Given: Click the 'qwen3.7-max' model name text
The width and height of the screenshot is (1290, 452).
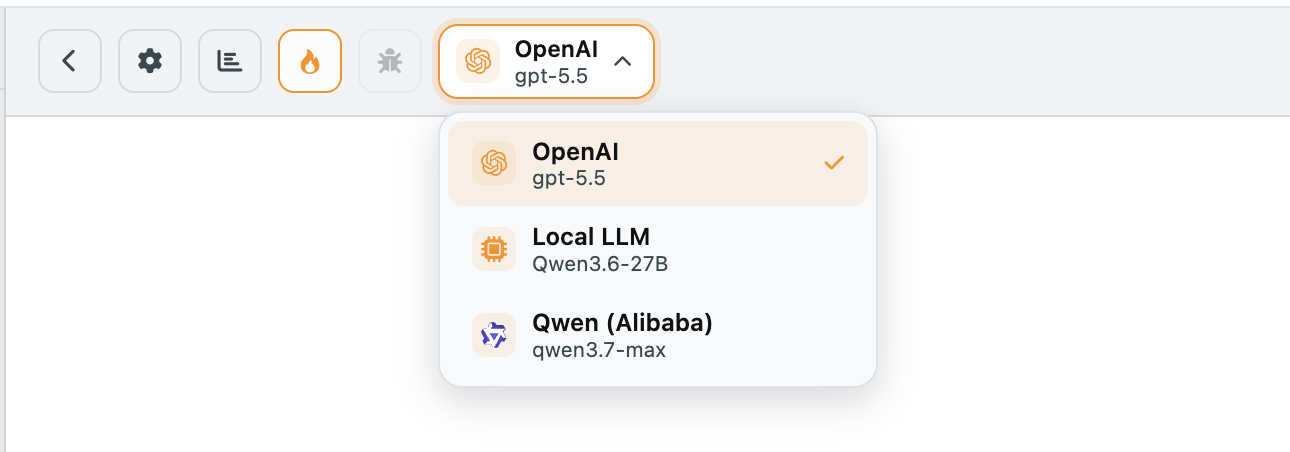Looking at the screenshot, I should tap(599, 351).
